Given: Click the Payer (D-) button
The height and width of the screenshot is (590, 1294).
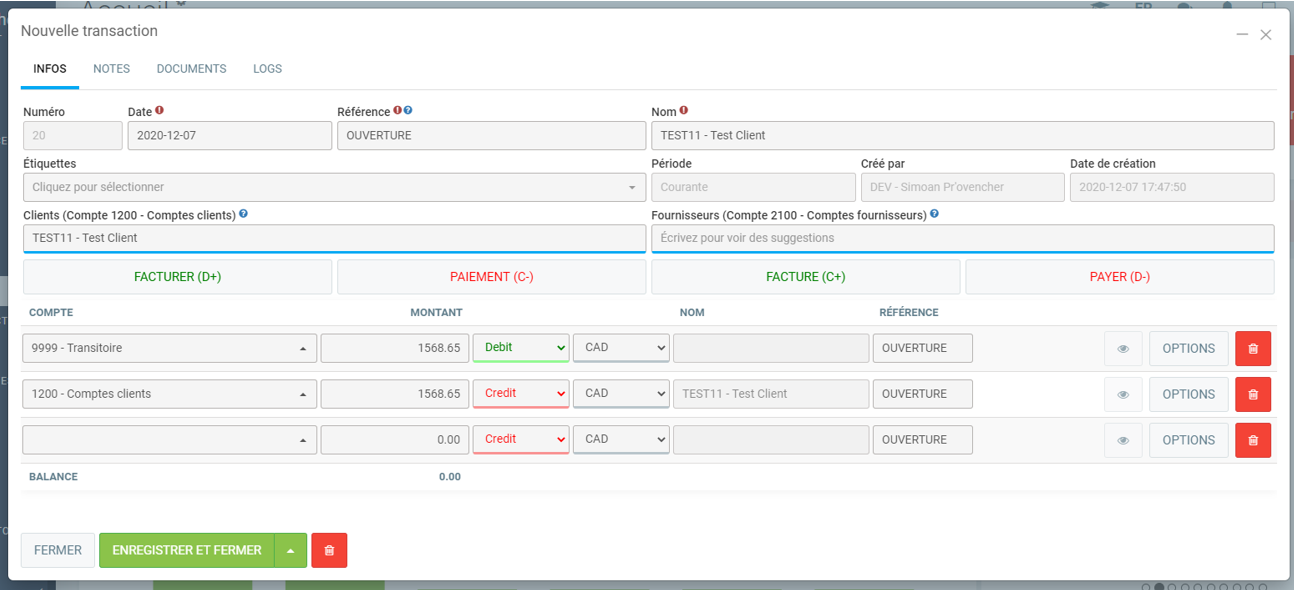Looking at the screenshot, I should tap(1119, 277).
